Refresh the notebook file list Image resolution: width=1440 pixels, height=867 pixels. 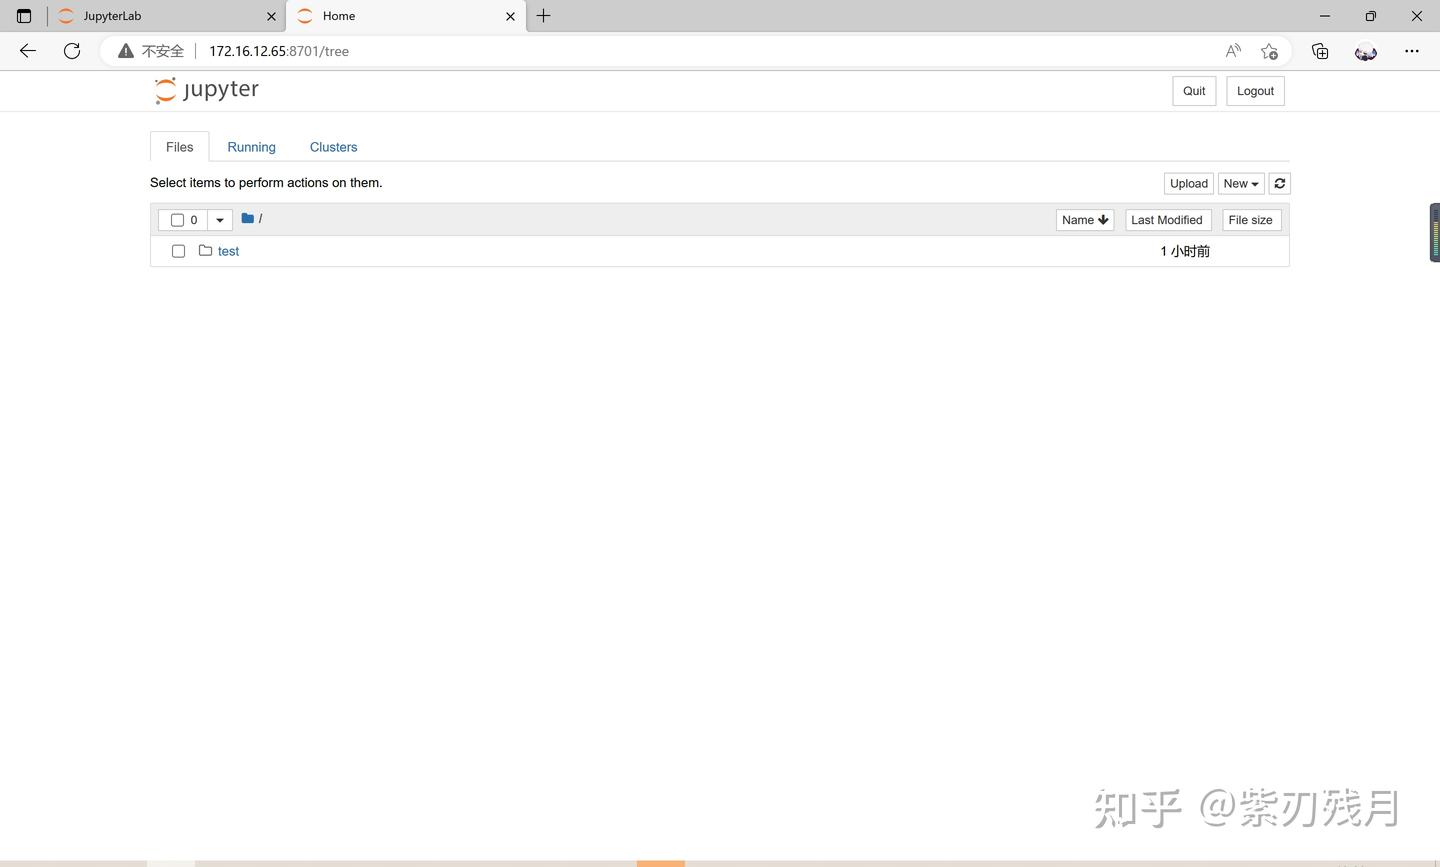[1279, 183]
